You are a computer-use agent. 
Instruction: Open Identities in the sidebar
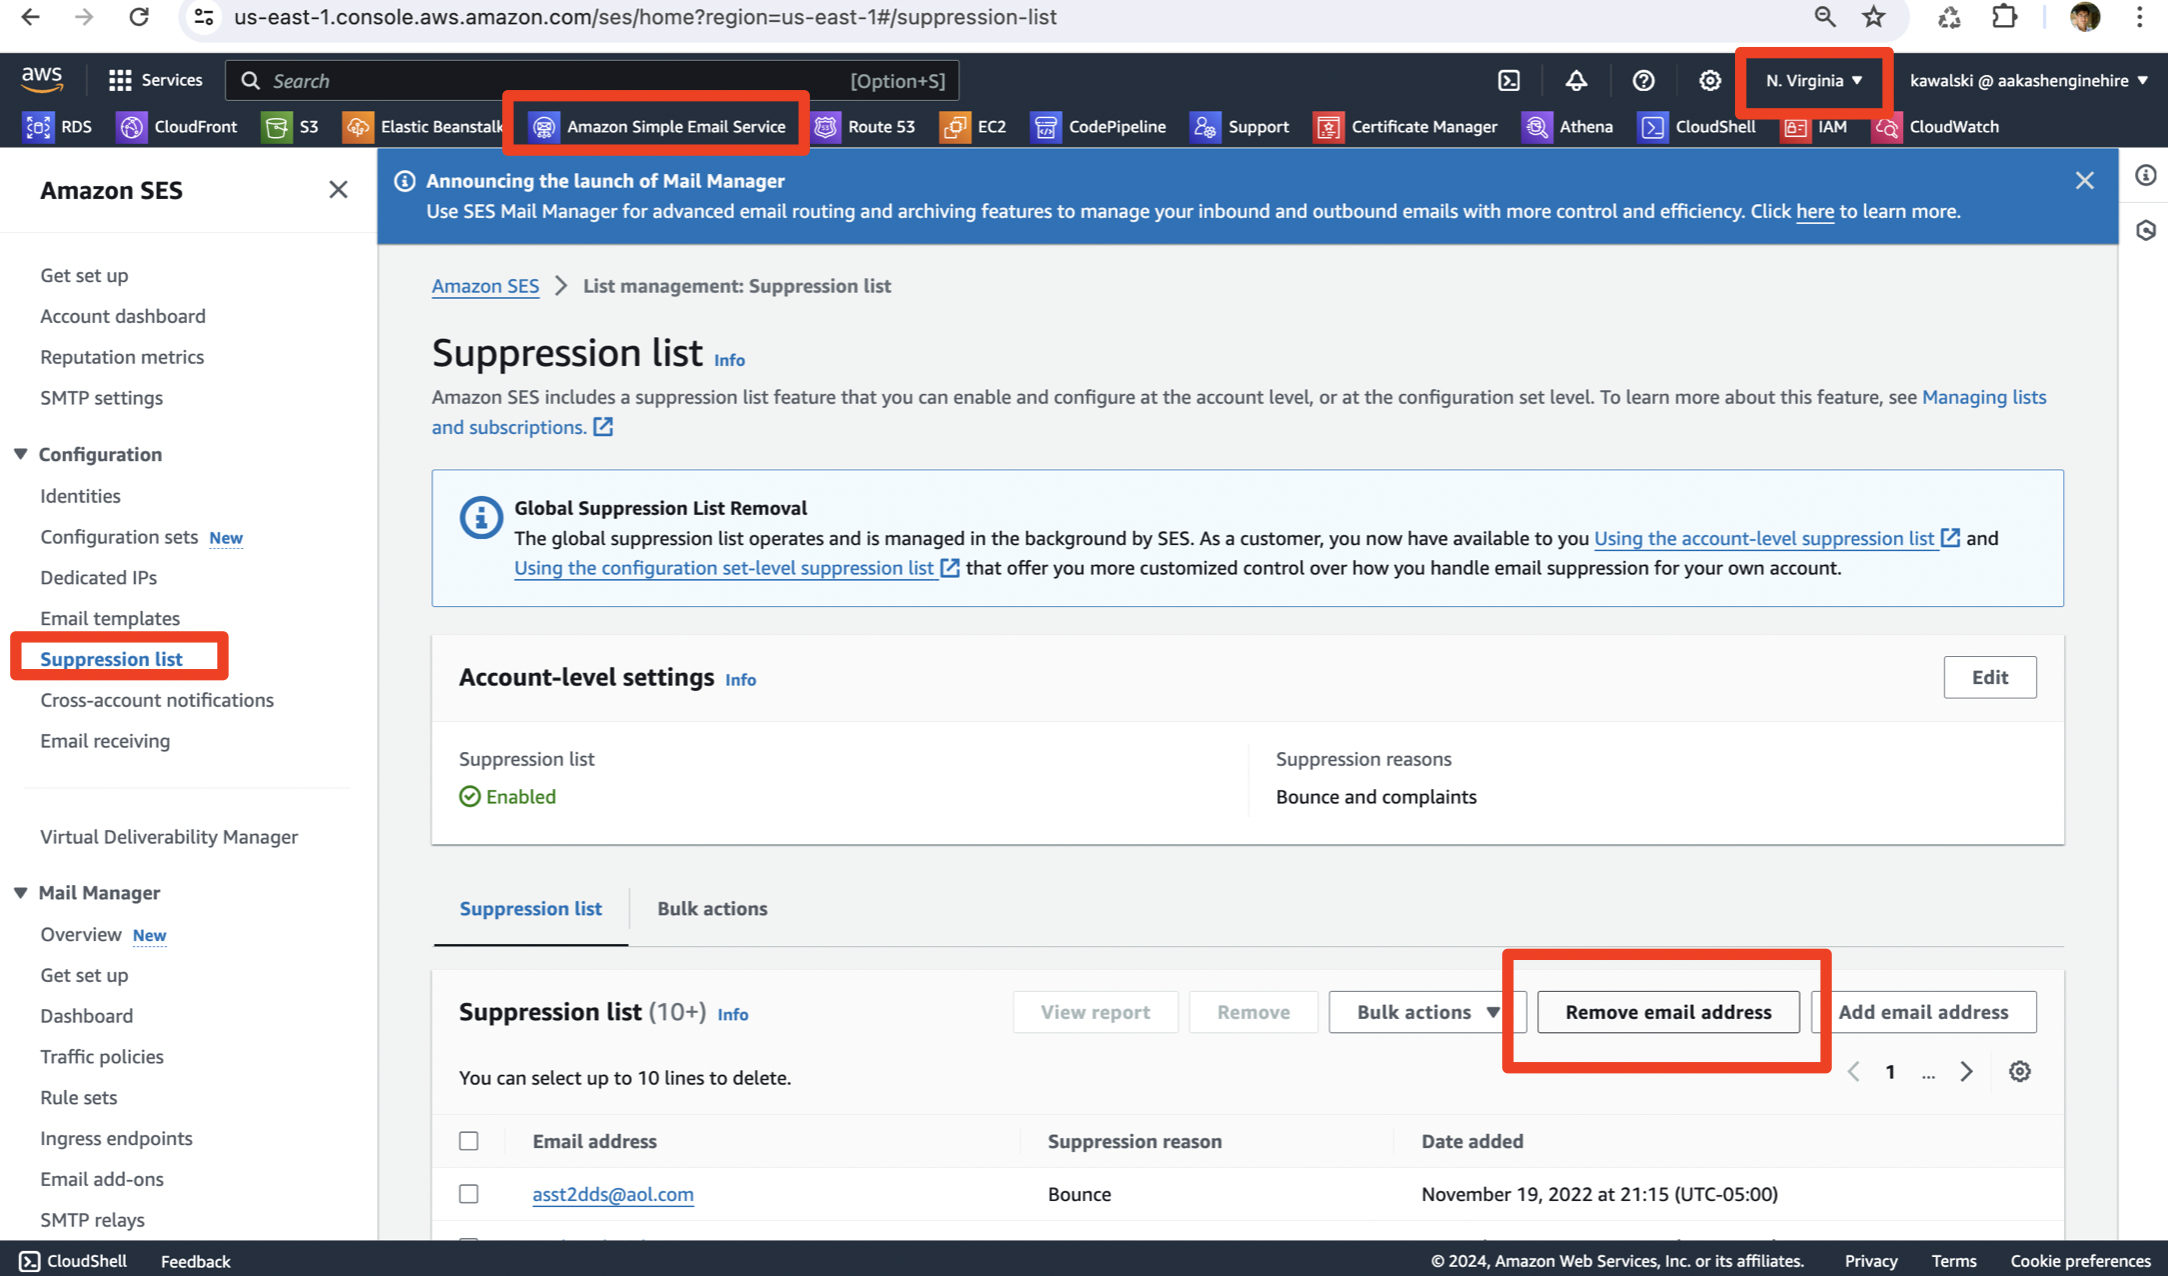80,495
